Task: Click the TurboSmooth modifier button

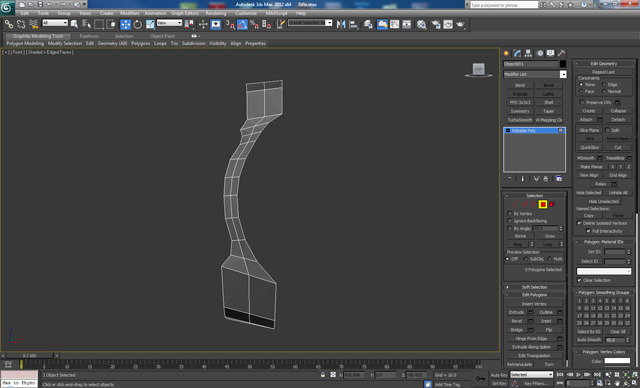Action: 520,120
